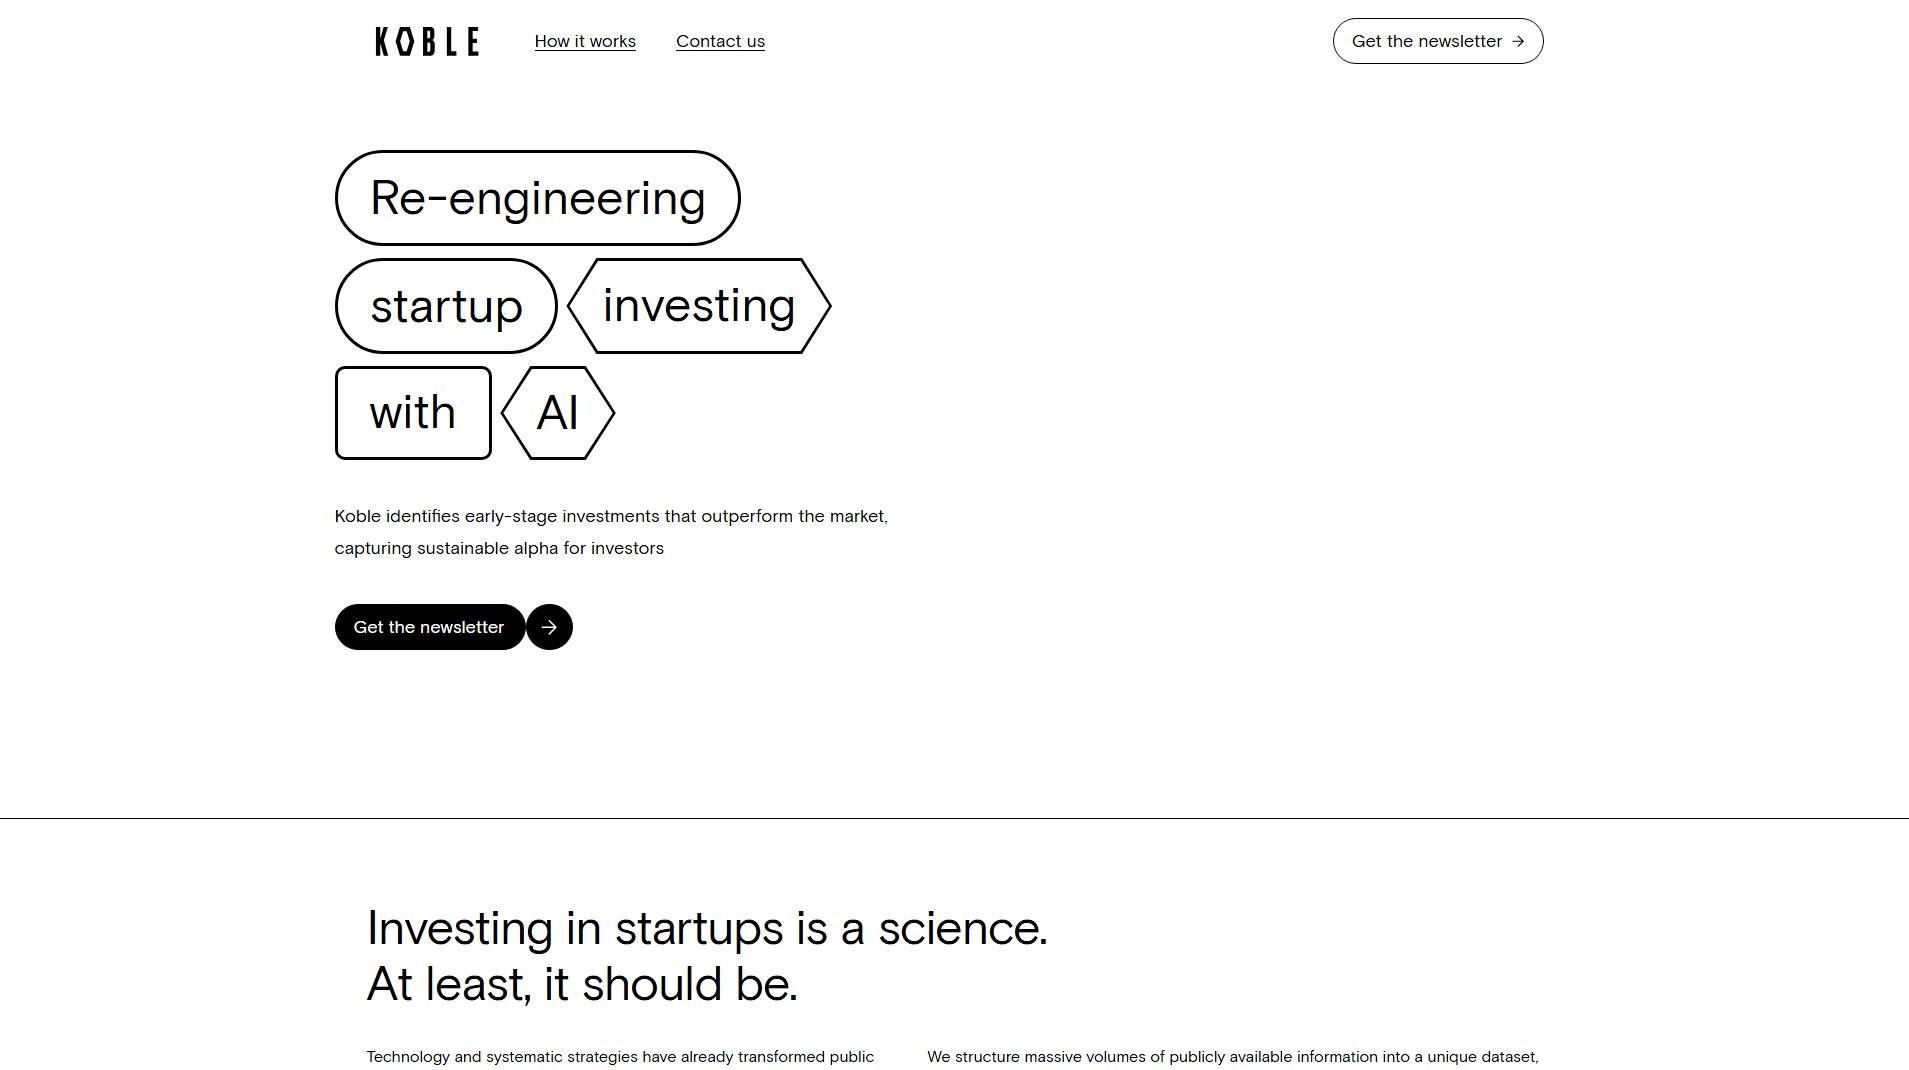Image resolution: width=1909 pixels, height=1070 pixels.
Task: Click the heading 'Investing in startups is a science.'
Action: [x=708, y=928]
